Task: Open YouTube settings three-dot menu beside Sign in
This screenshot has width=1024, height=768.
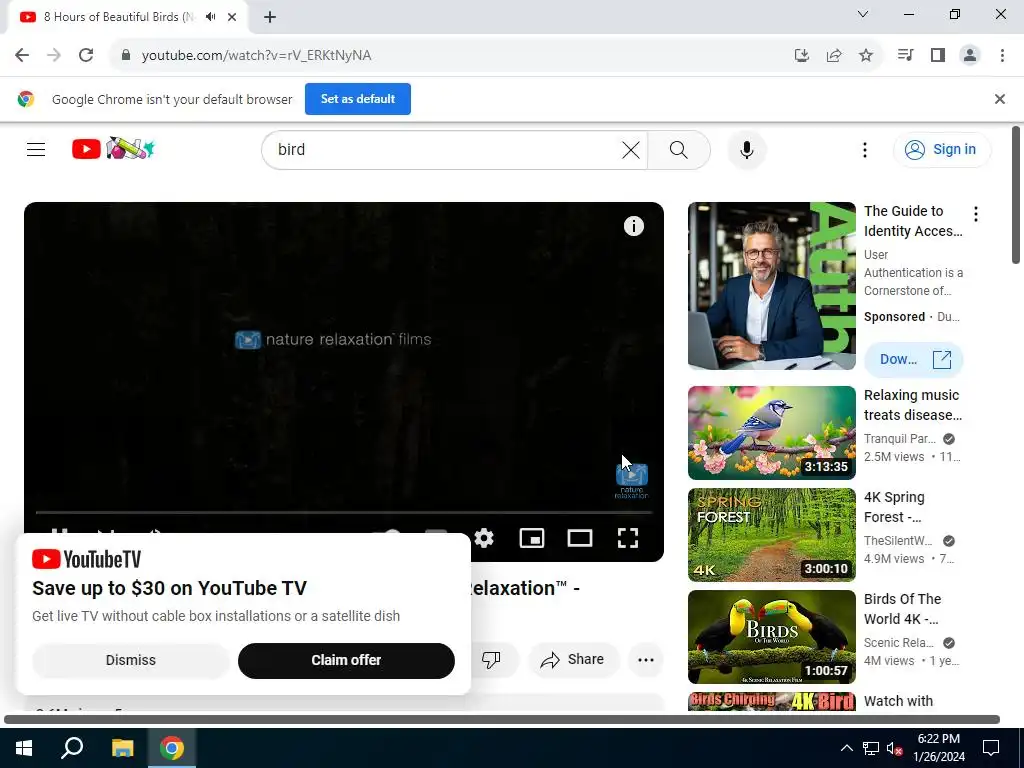Action: (x=865, y=150)
